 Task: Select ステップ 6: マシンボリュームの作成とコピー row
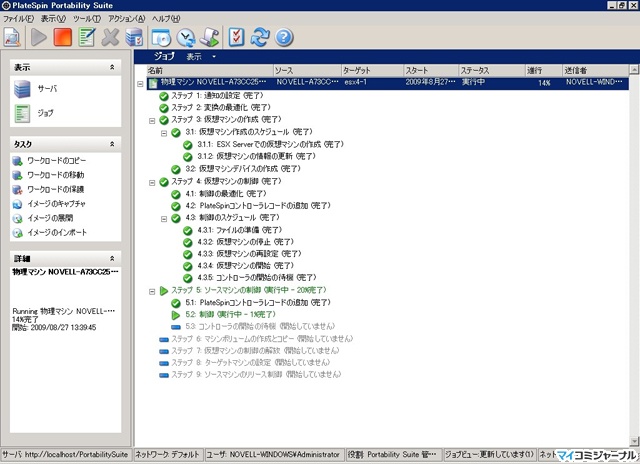point(262,339)
